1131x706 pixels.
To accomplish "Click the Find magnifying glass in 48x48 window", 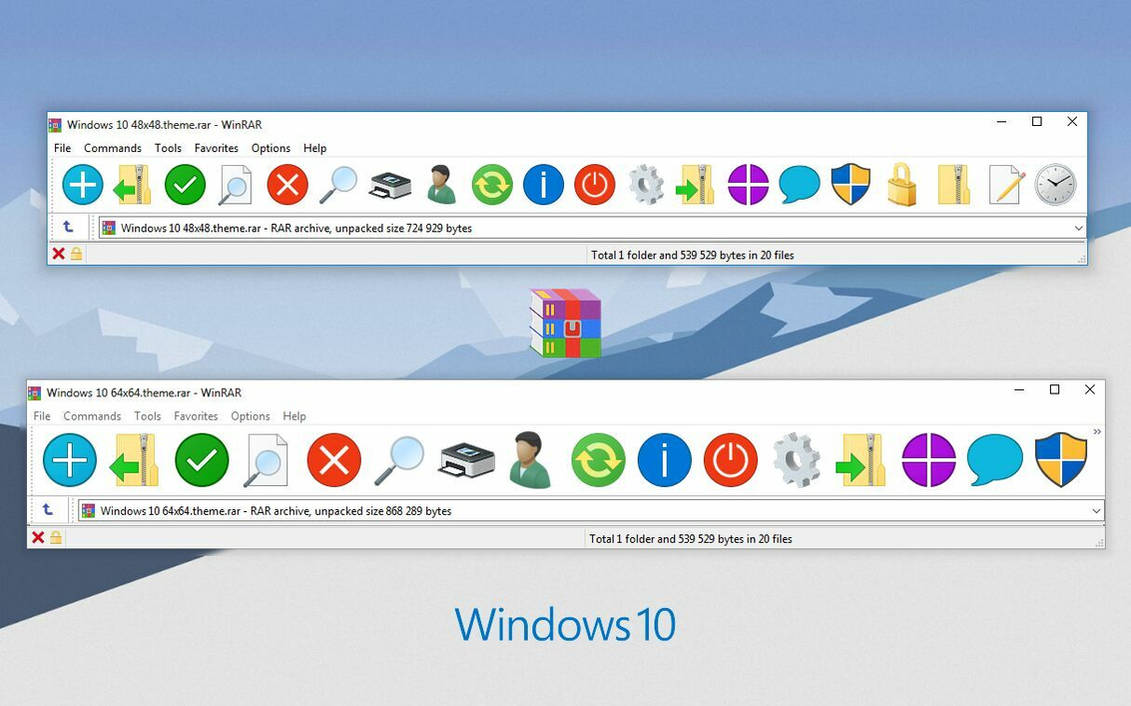I will coord(338,185).
